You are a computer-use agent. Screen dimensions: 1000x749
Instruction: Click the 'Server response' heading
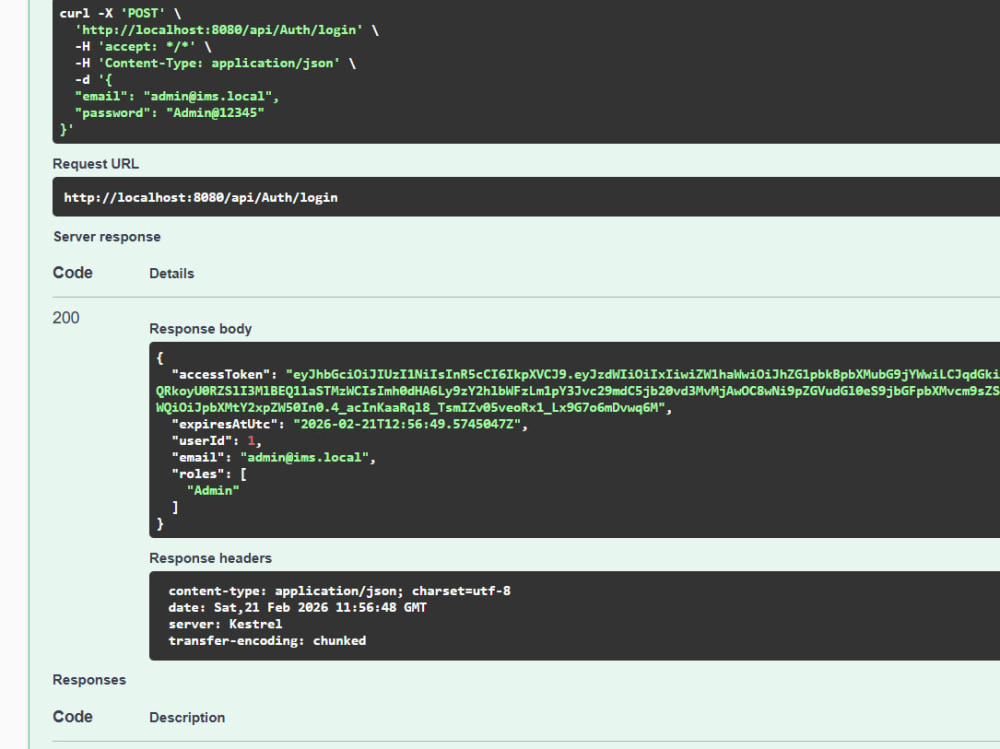(x=107, y=237)
